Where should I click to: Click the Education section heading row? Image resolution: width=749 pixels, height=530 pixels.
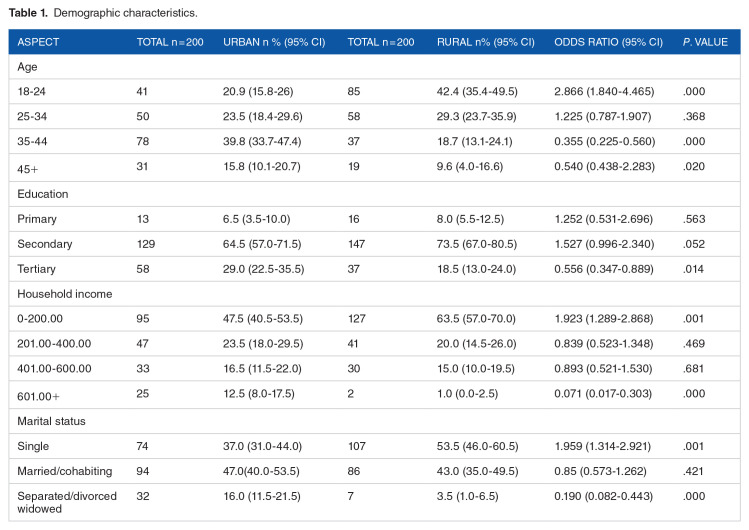[41, 192]
